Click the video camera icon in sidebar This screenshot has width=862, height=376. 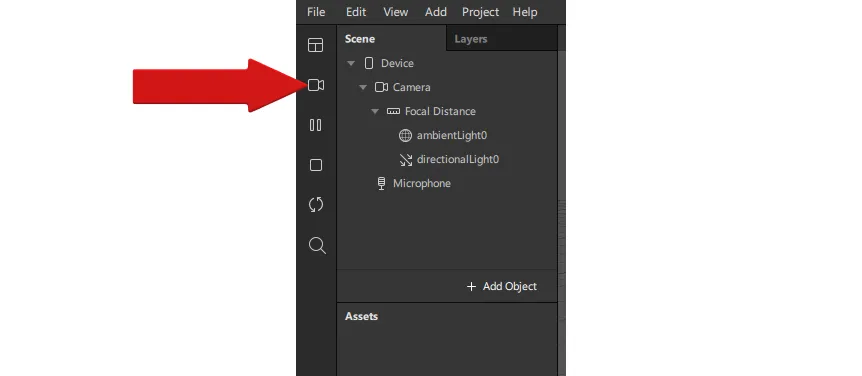pos(316,85)
